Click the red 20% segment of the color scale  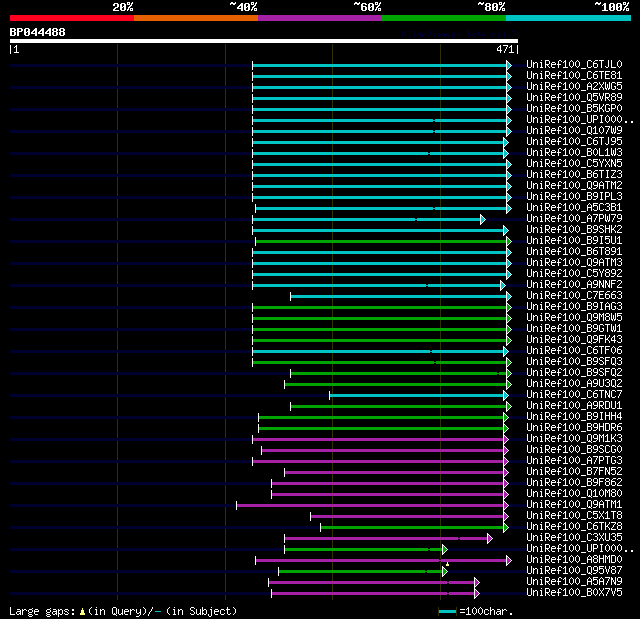72,18
